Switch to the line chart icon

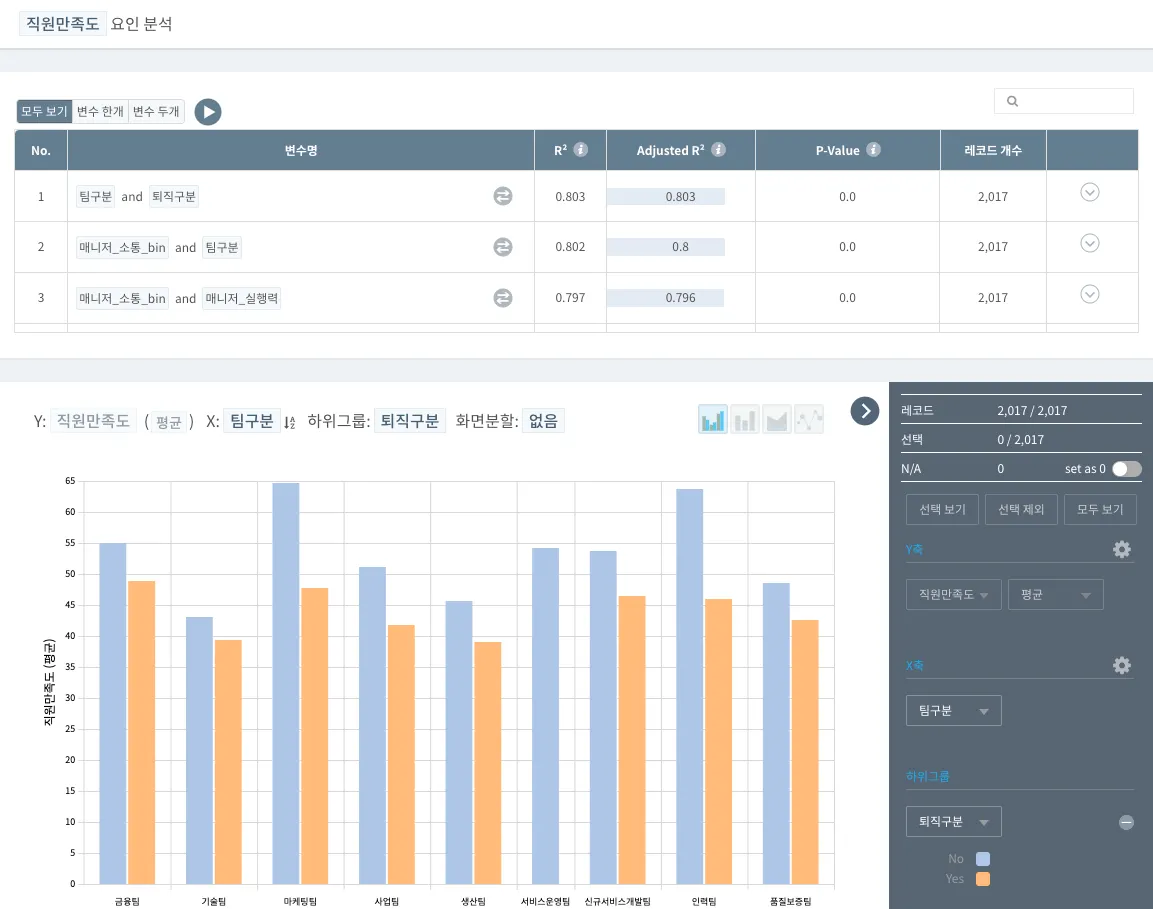coord(809,420)
